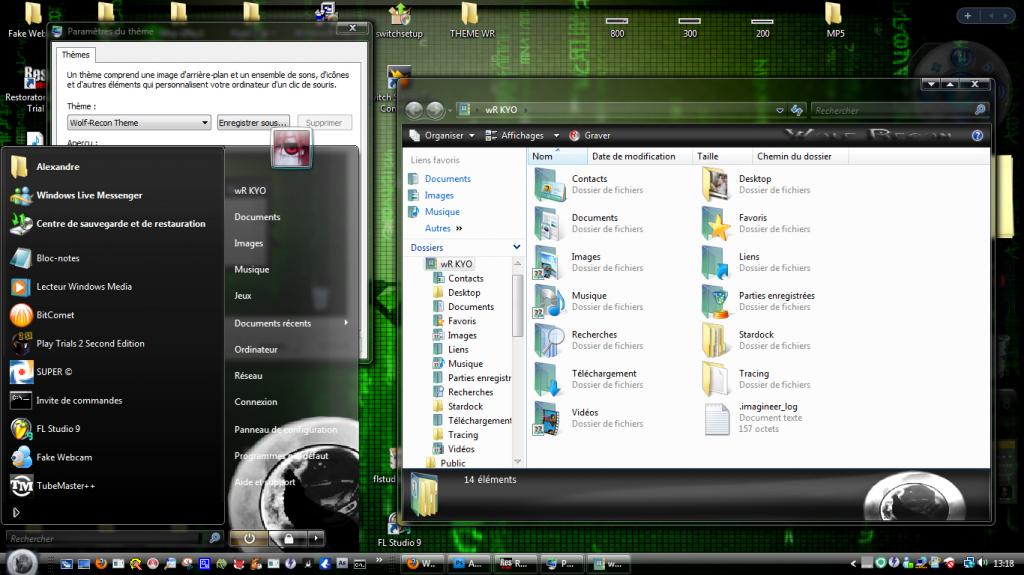Collapse the Dossiers pane chevron
Image resolution: width=1024 pixels, height=575 pixels.
click(517, 247)
